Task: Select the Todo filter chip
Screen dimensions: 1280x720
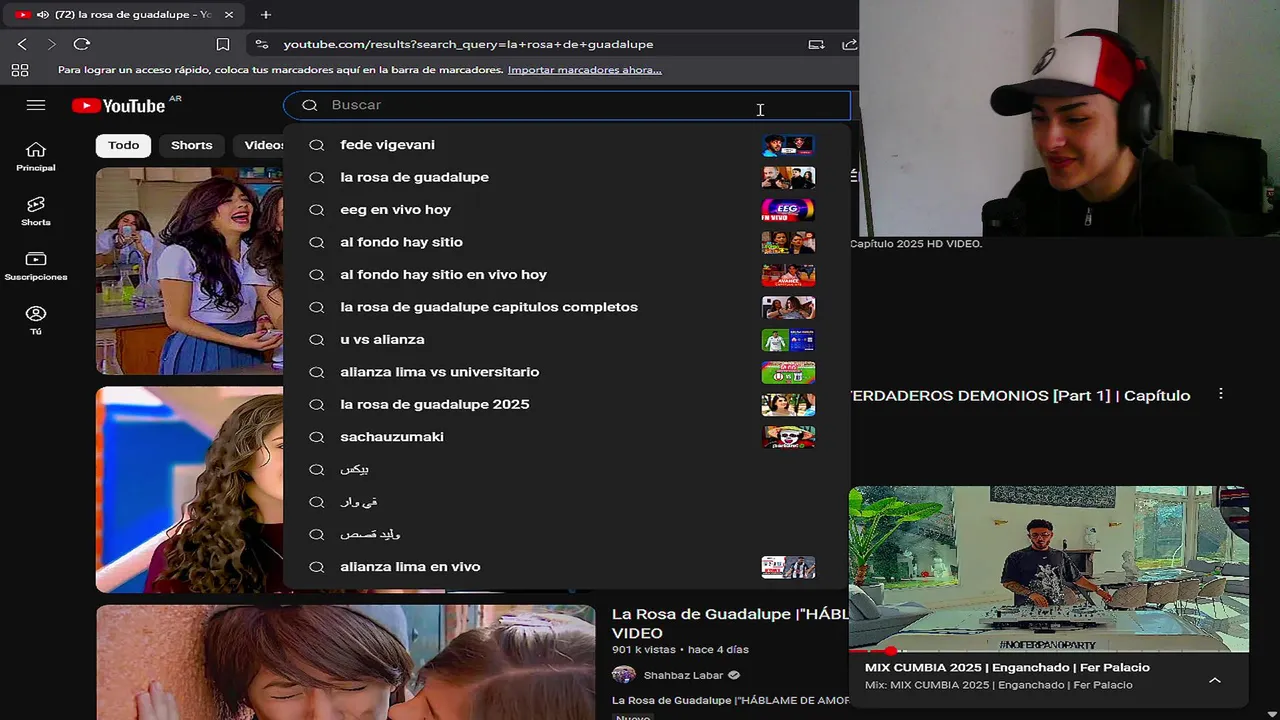Action: [x=124, y=145]
